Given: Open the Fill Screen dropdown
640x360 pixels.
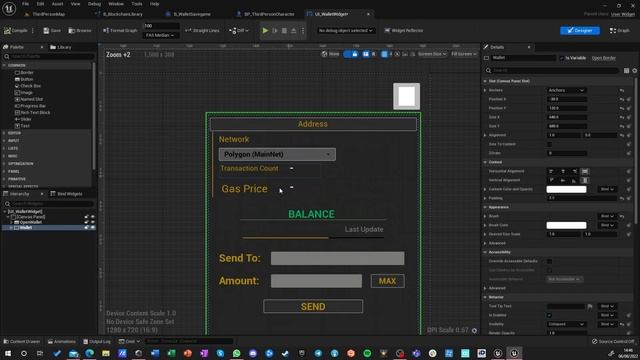Looking at the screenshot, I should (x=464, y=54).
